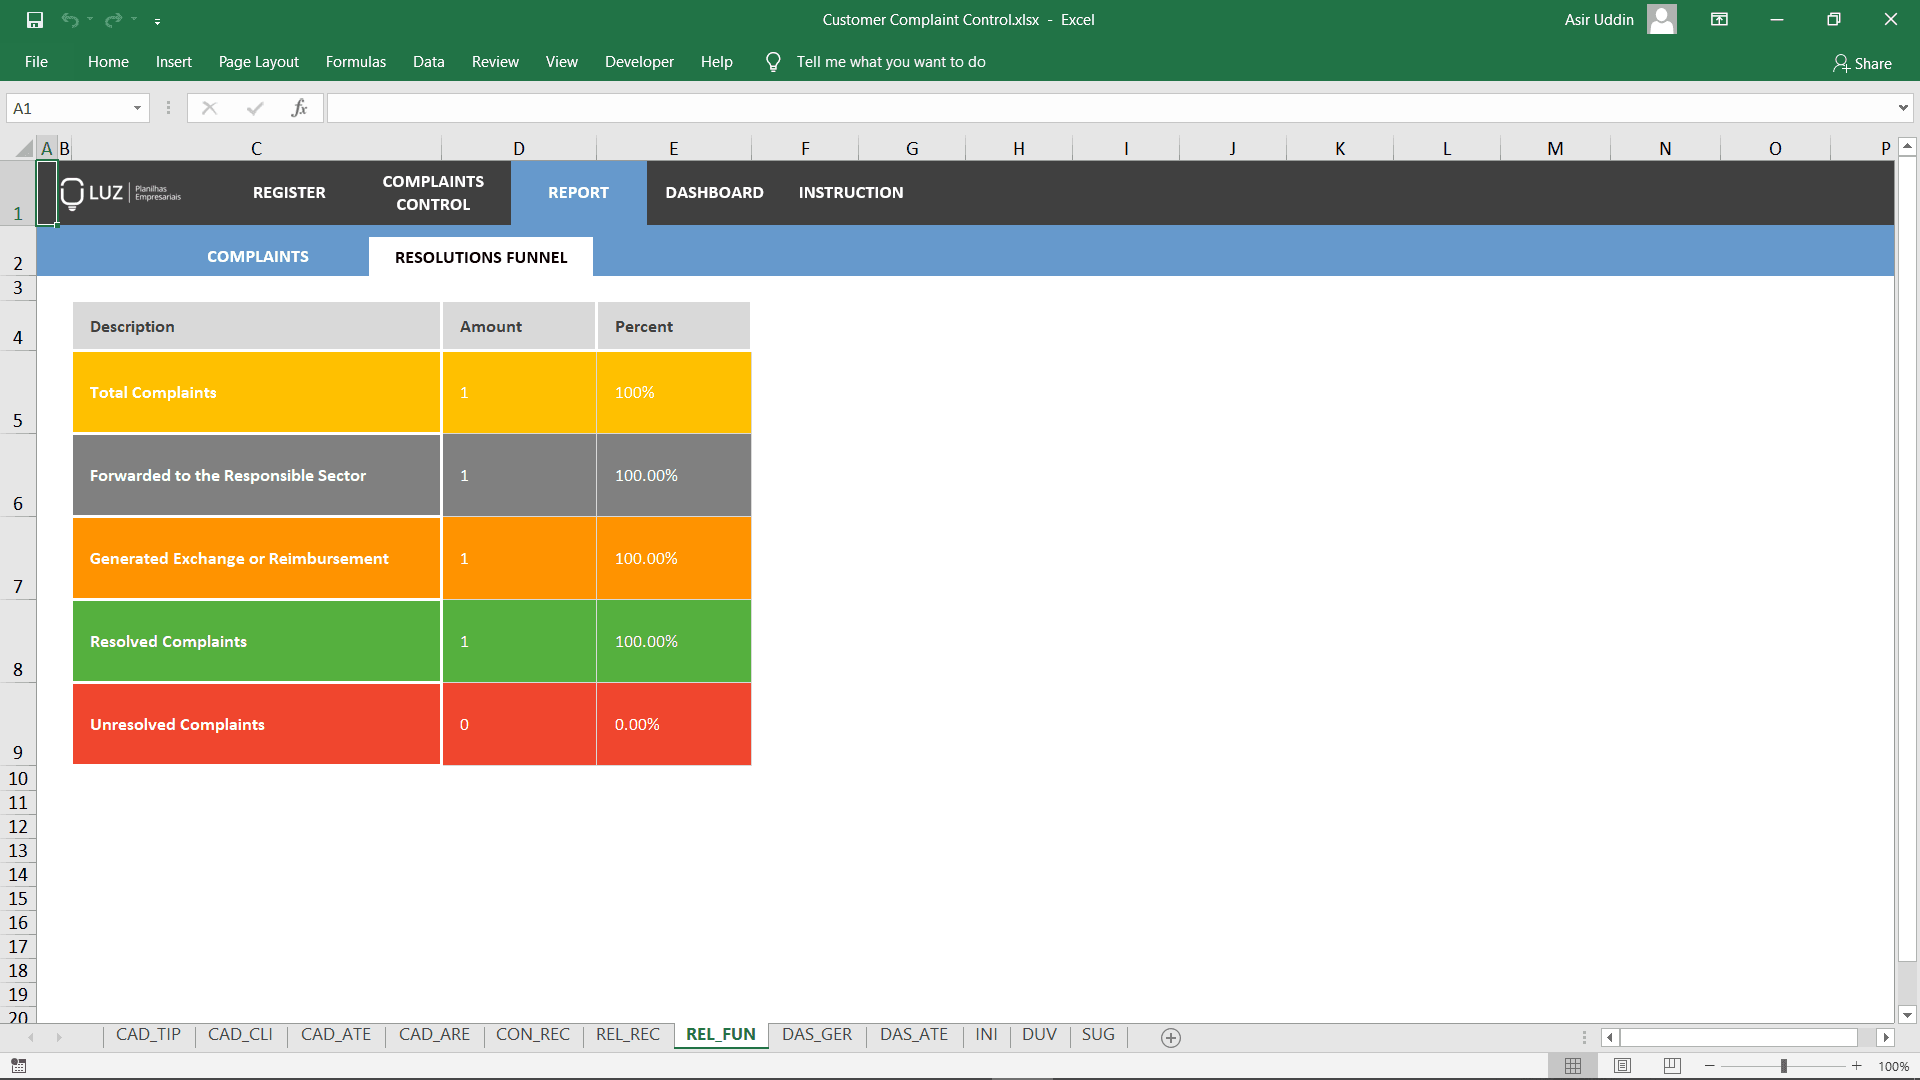Open Quick Access Toolbar customization menu
The image size is (1920, 1080).
click(x=158, y=20)
